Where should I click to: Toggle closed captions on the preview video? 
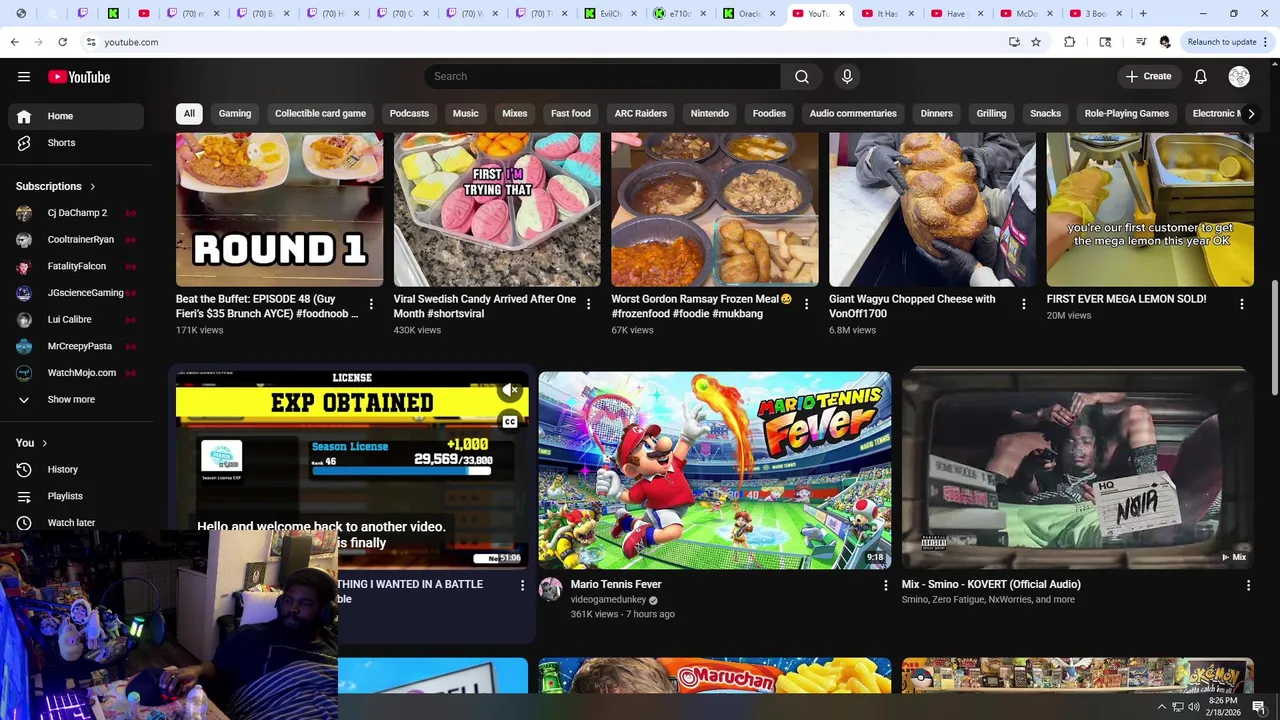click(x=510, y=421)
